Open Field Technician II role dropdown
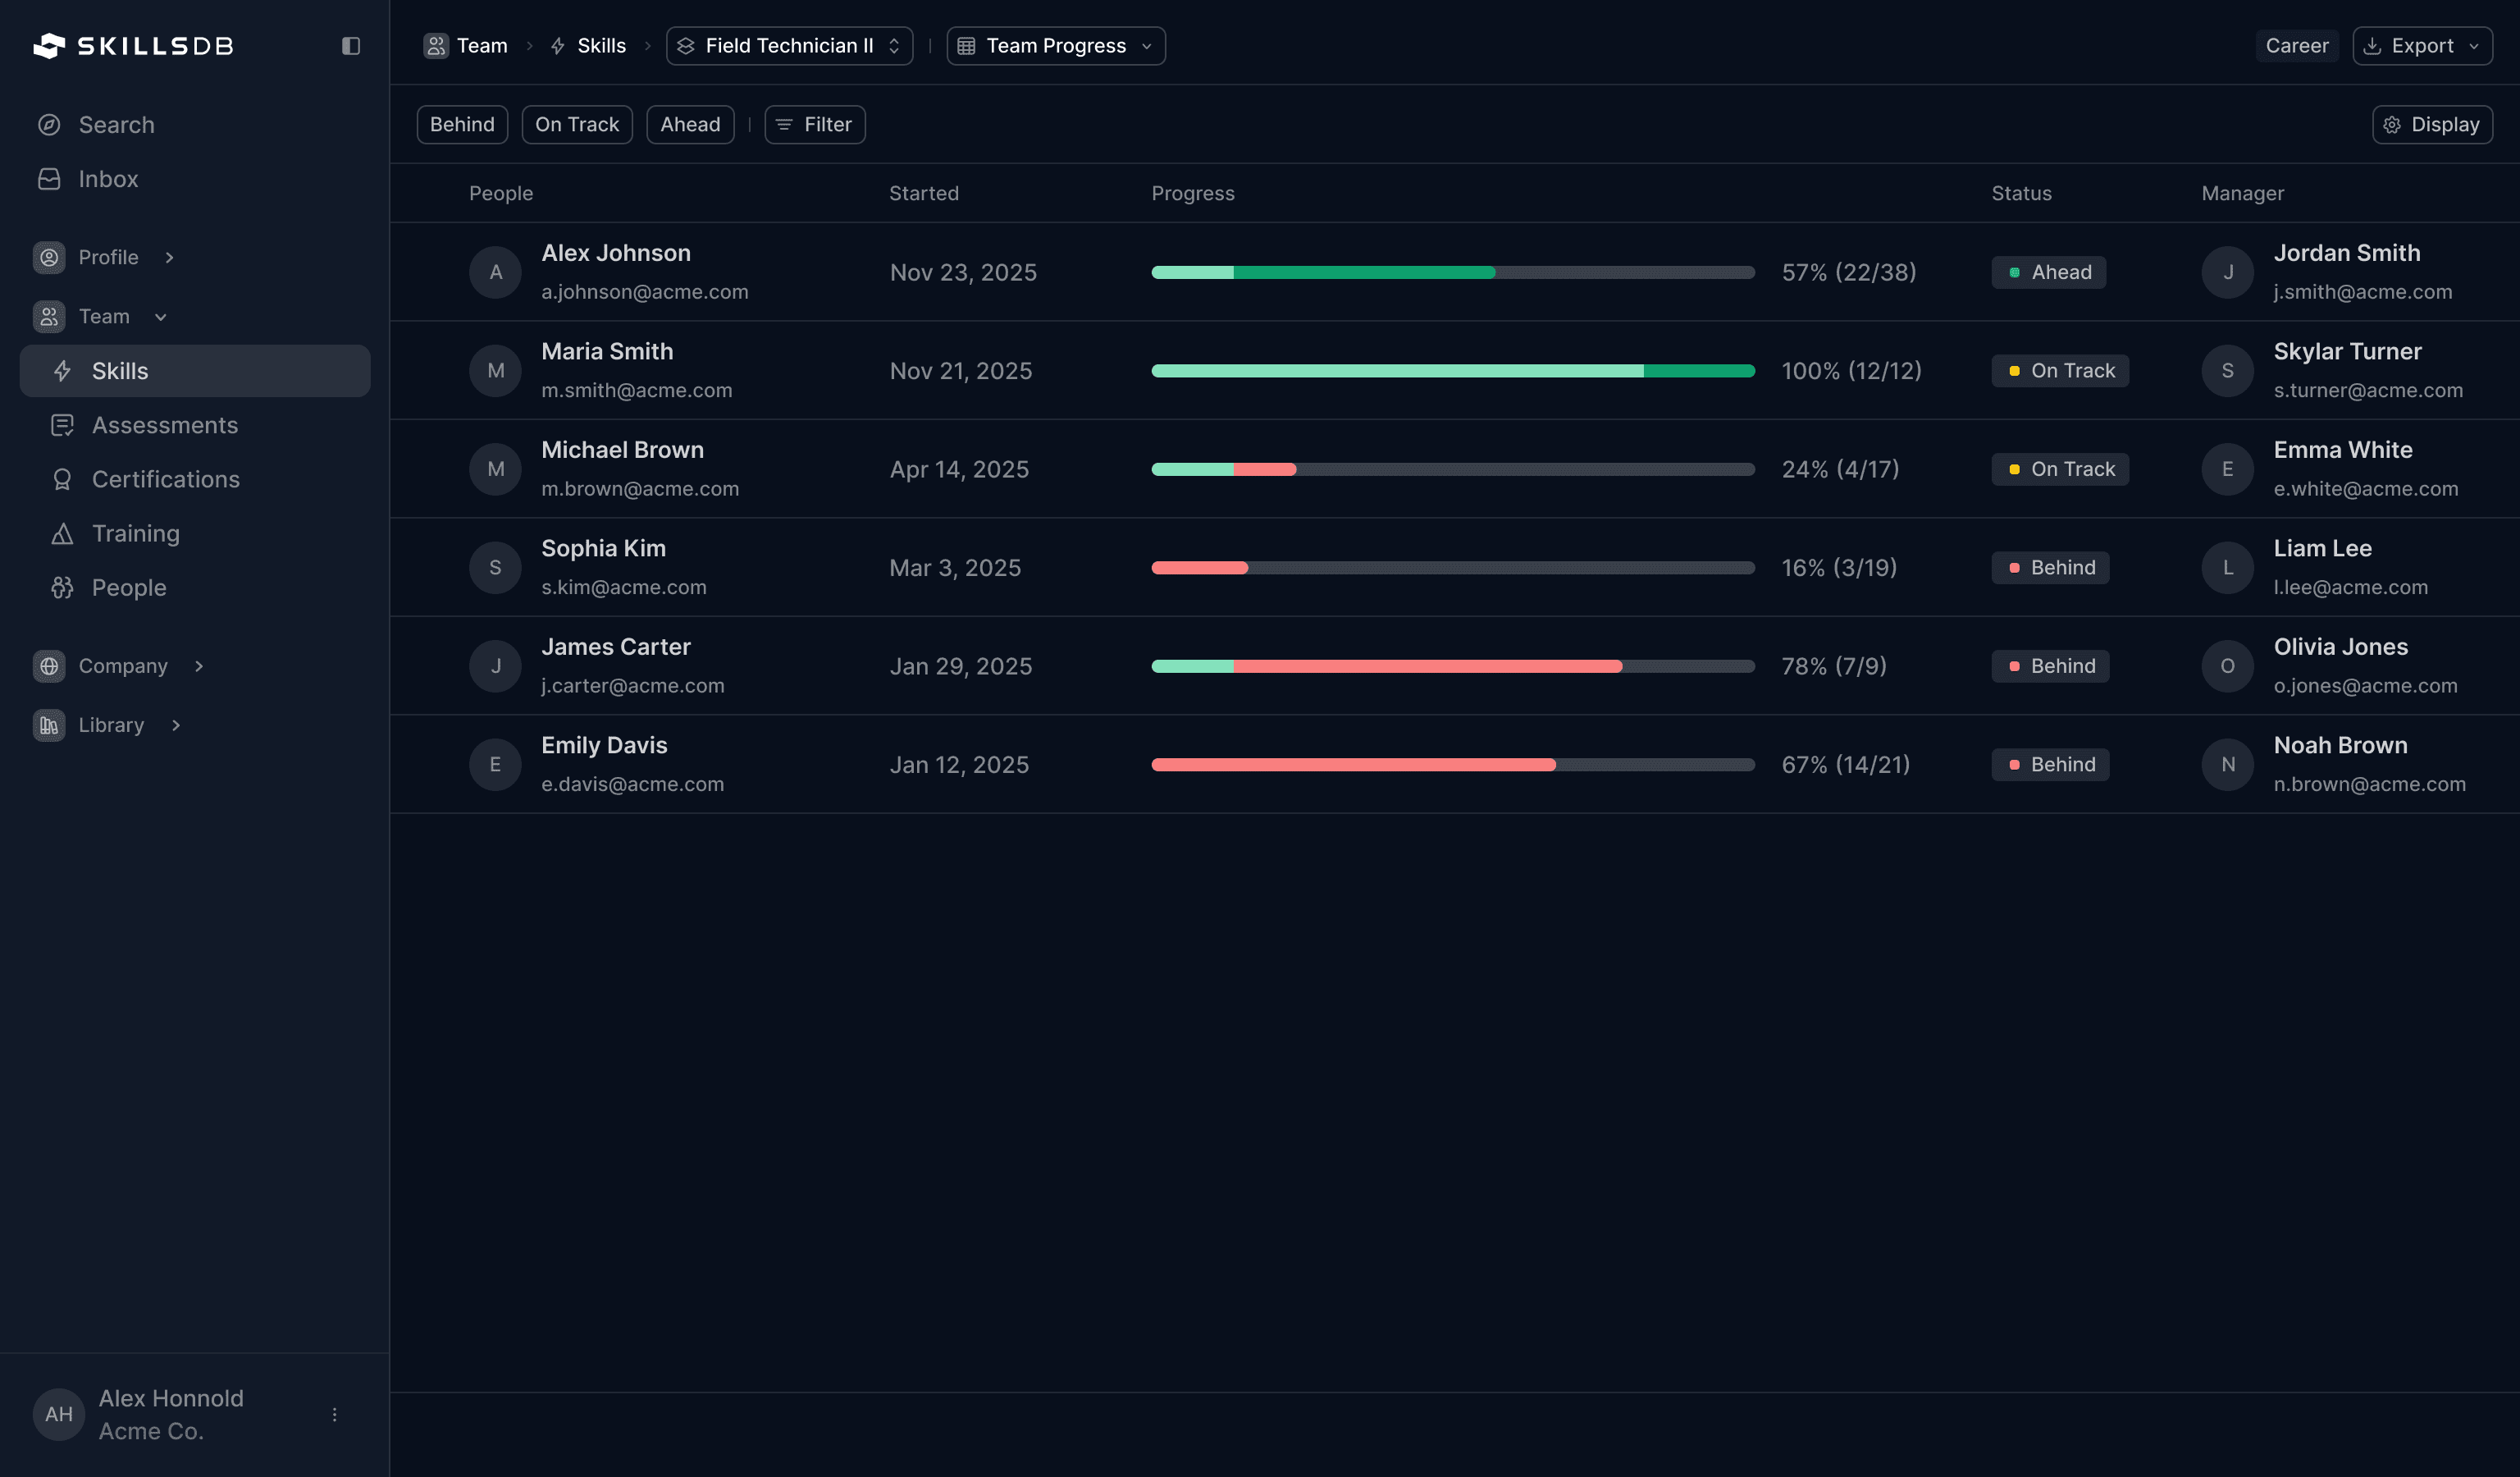 point(789,46)
